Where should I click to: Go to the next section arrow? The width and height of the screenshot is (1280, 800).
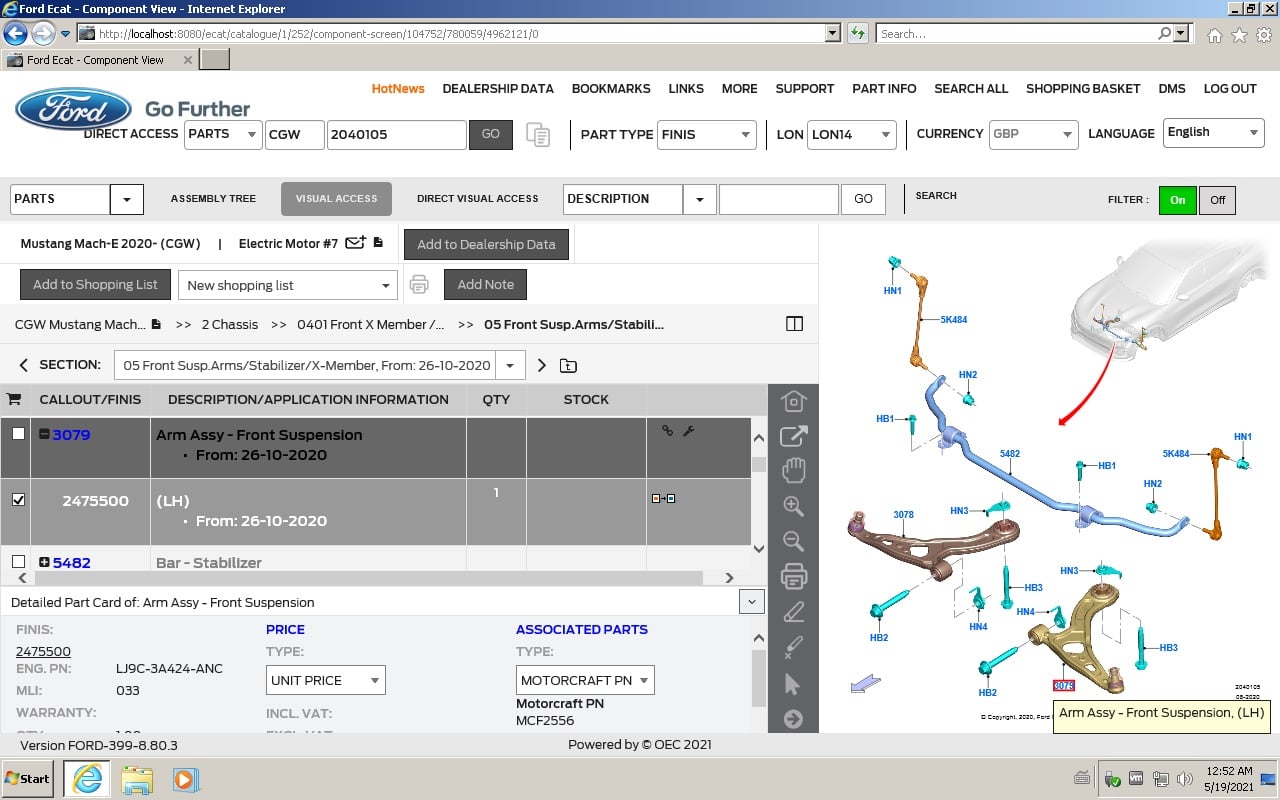[x=542, y=365]
